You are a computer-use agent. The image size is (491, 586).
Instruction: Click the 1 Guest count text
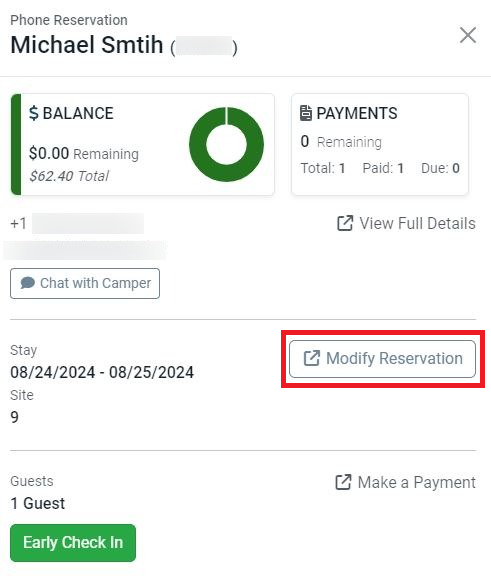click(38, 503)
